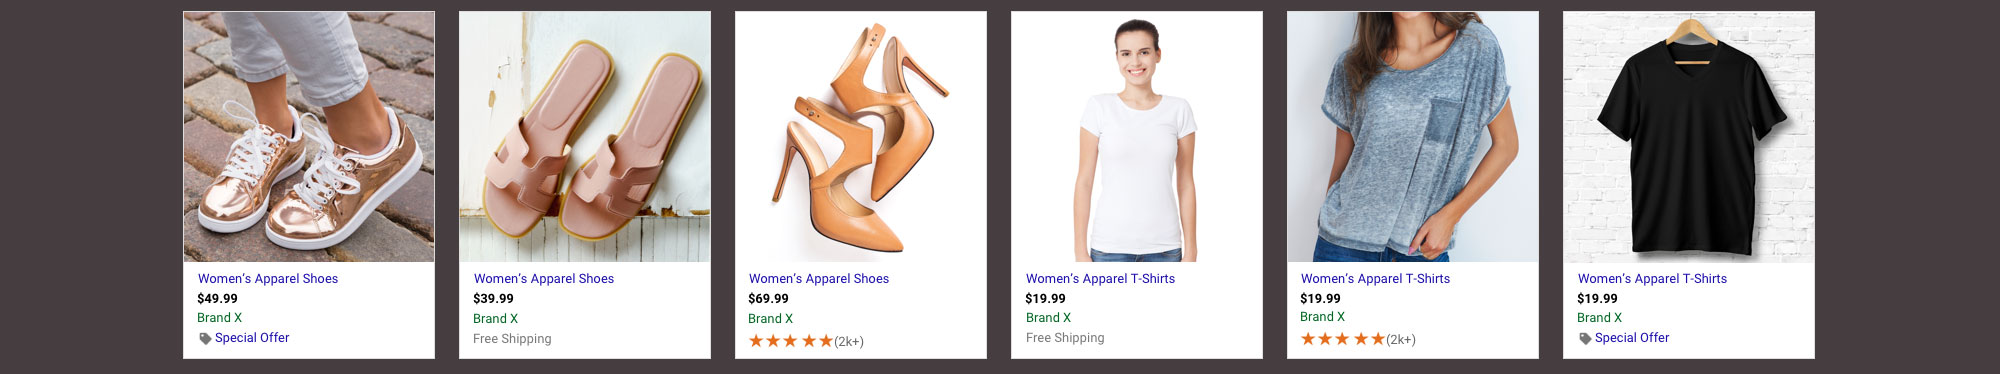Click the star rating under orange heels
The image size is (2000, 374).
point(791,341)
